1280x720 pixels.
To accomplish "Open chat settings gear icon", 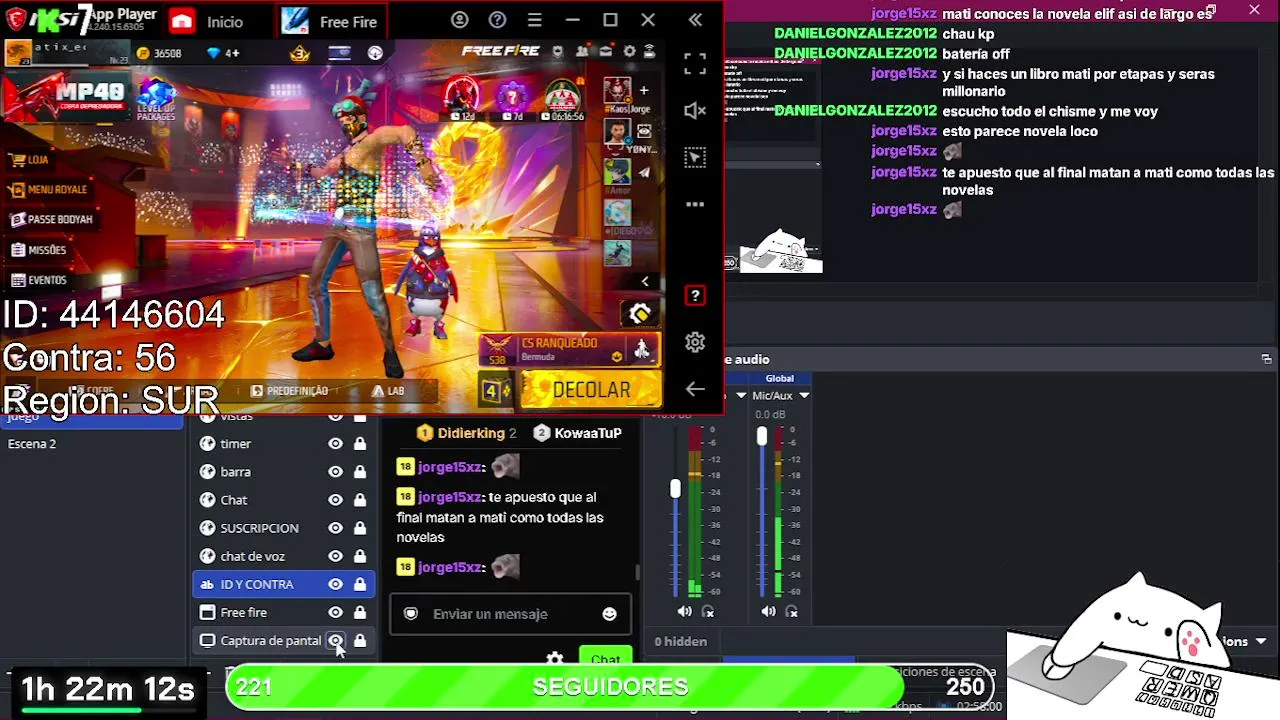I will (555, 660).
